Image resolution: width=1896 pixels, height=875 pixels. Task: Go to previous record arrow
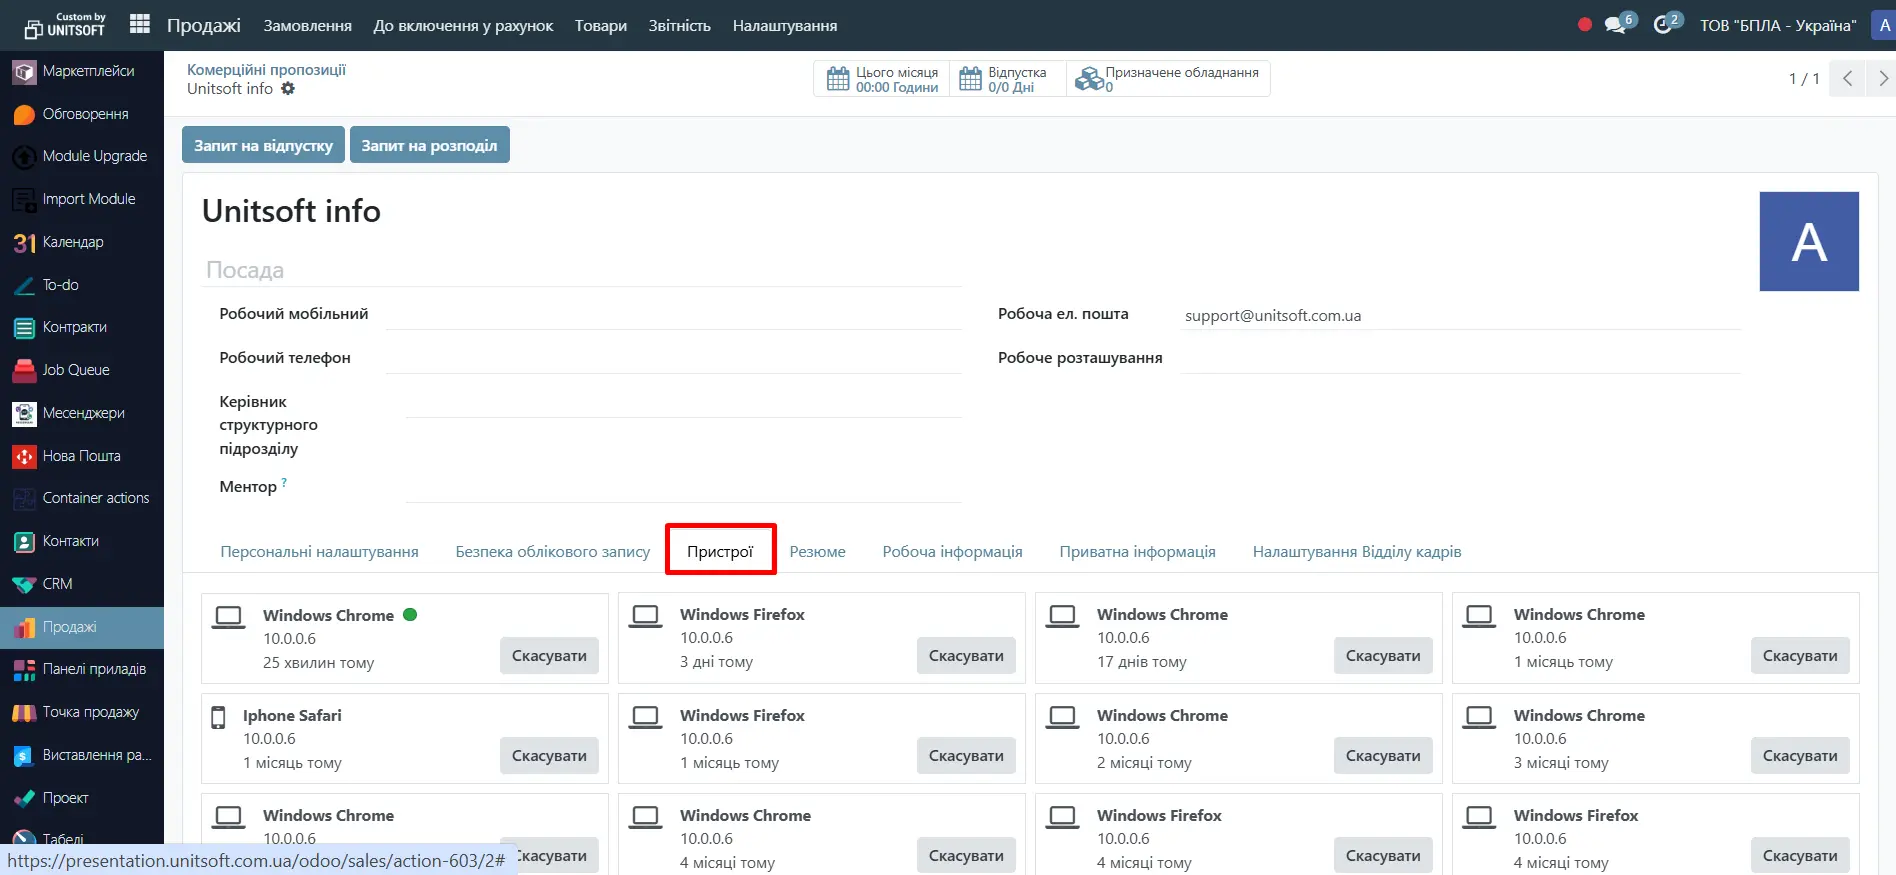coord(1847,78)
